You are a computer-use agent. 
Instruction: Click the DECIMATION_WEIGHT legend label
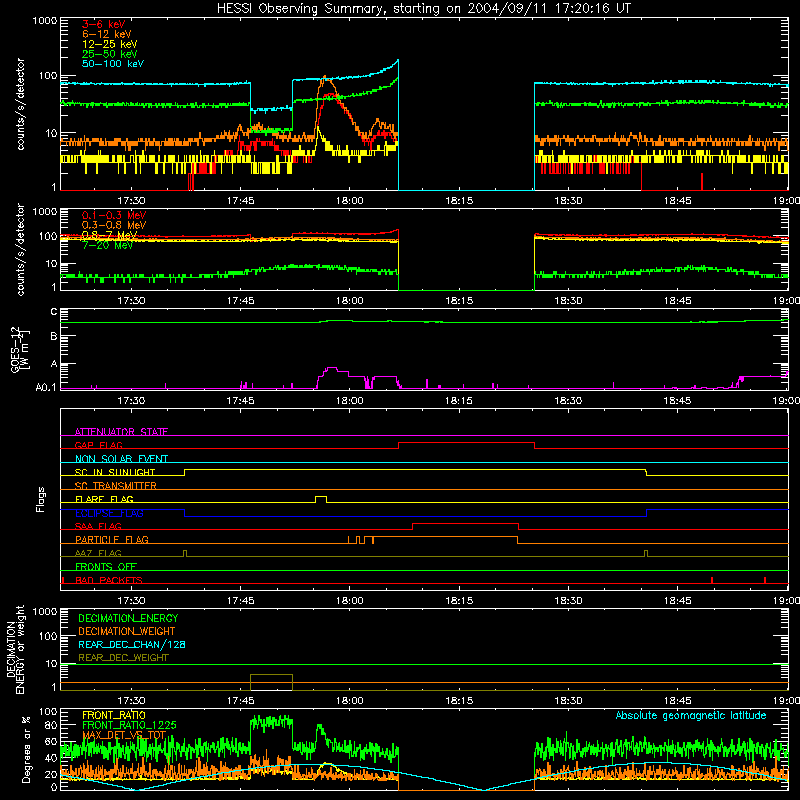coord(127,631)
